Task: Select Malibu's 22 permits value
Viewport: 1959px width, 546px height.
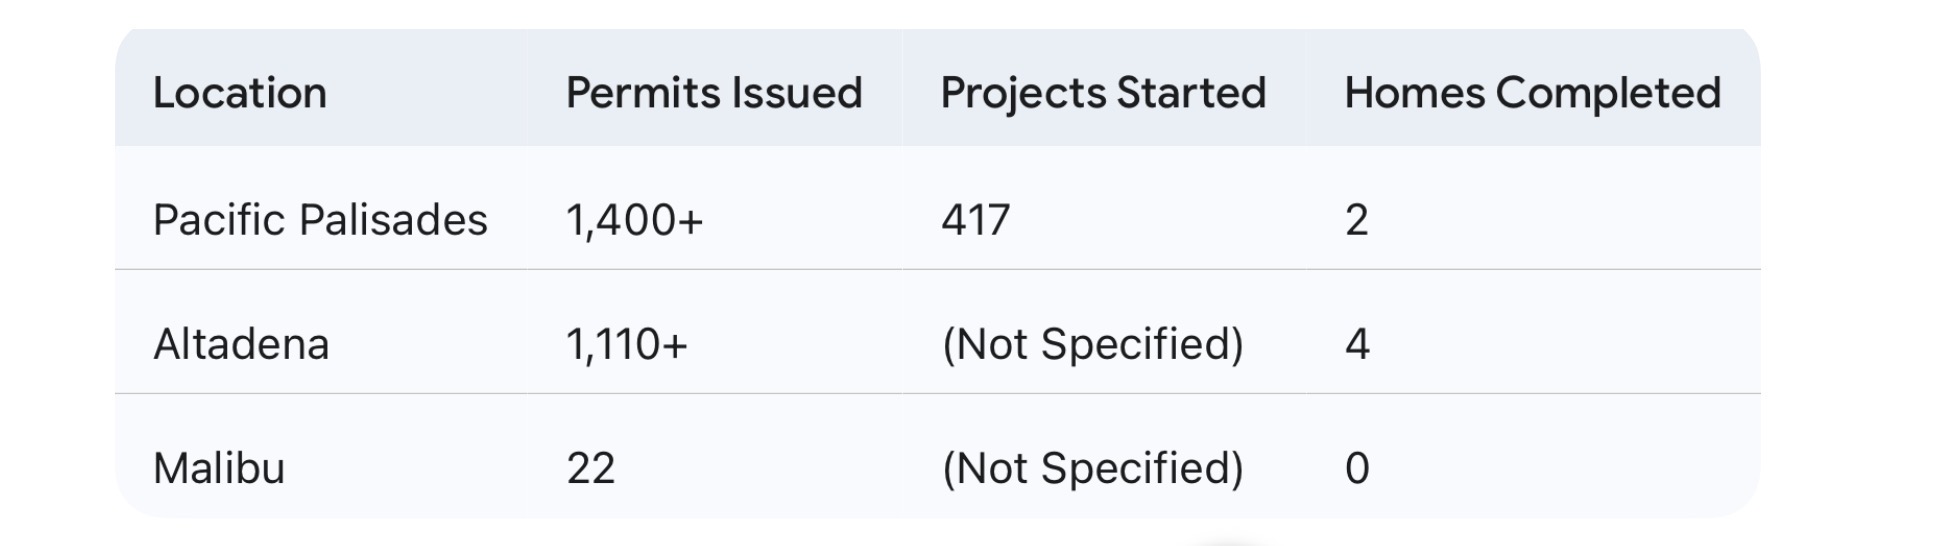Action: 591,469
